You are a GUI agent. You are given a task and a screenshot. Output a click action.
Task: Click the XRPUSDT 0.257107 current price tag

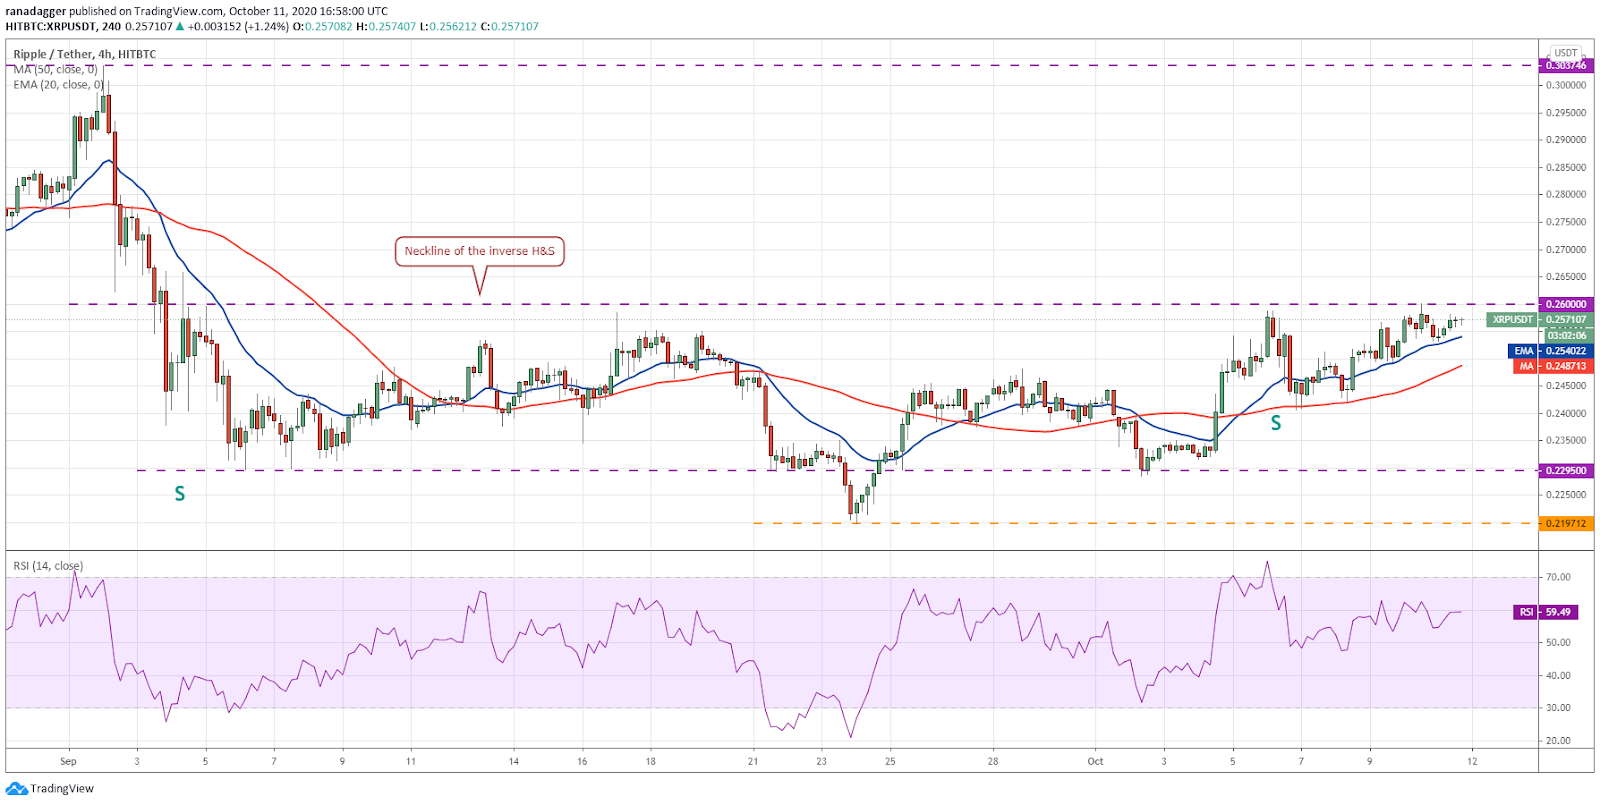1538,320
